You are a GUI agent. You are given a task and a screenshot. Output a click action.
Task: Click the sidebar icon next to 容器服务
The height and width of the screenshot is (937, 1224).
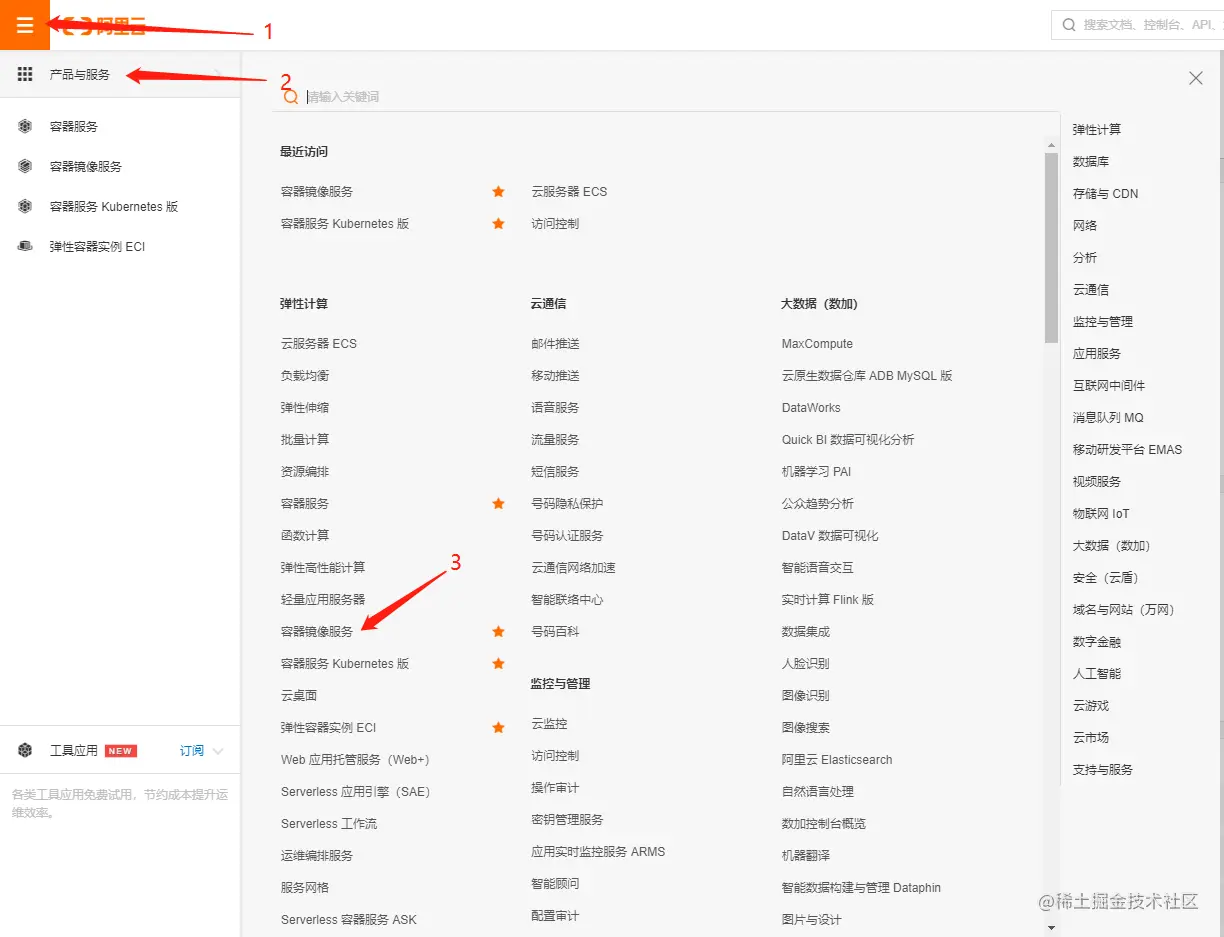(25, 126)
